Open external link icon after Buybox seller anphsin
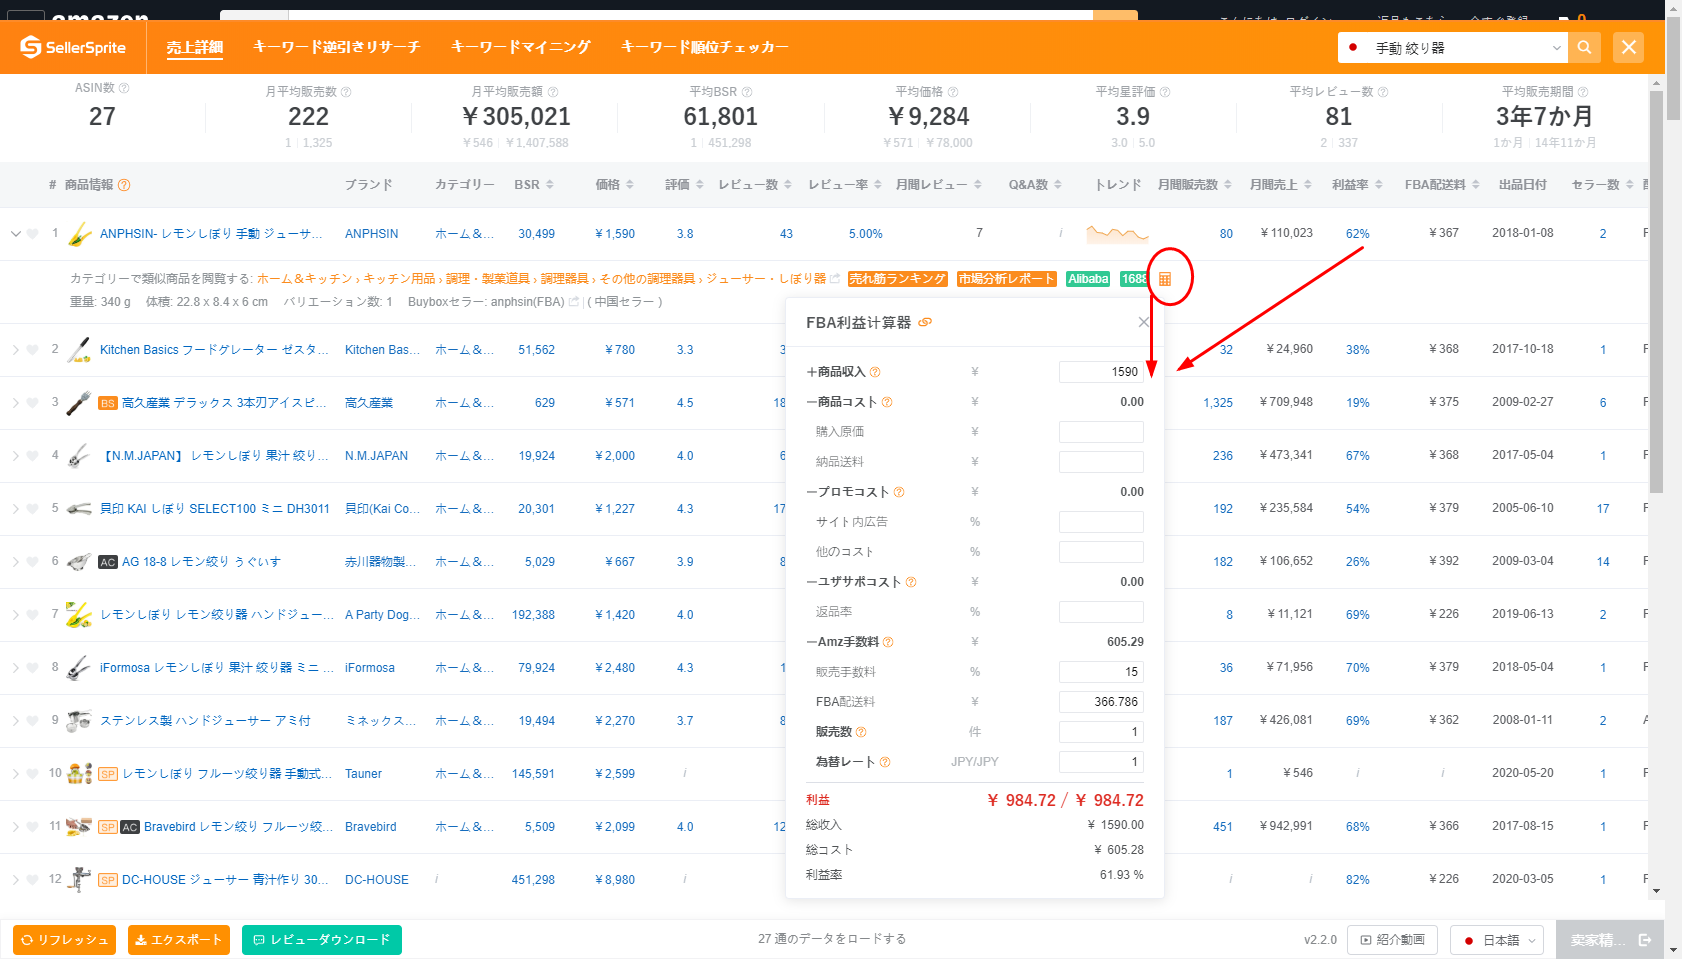Image resolution: width=1682 pixels, height=959 pixels. 574,302
